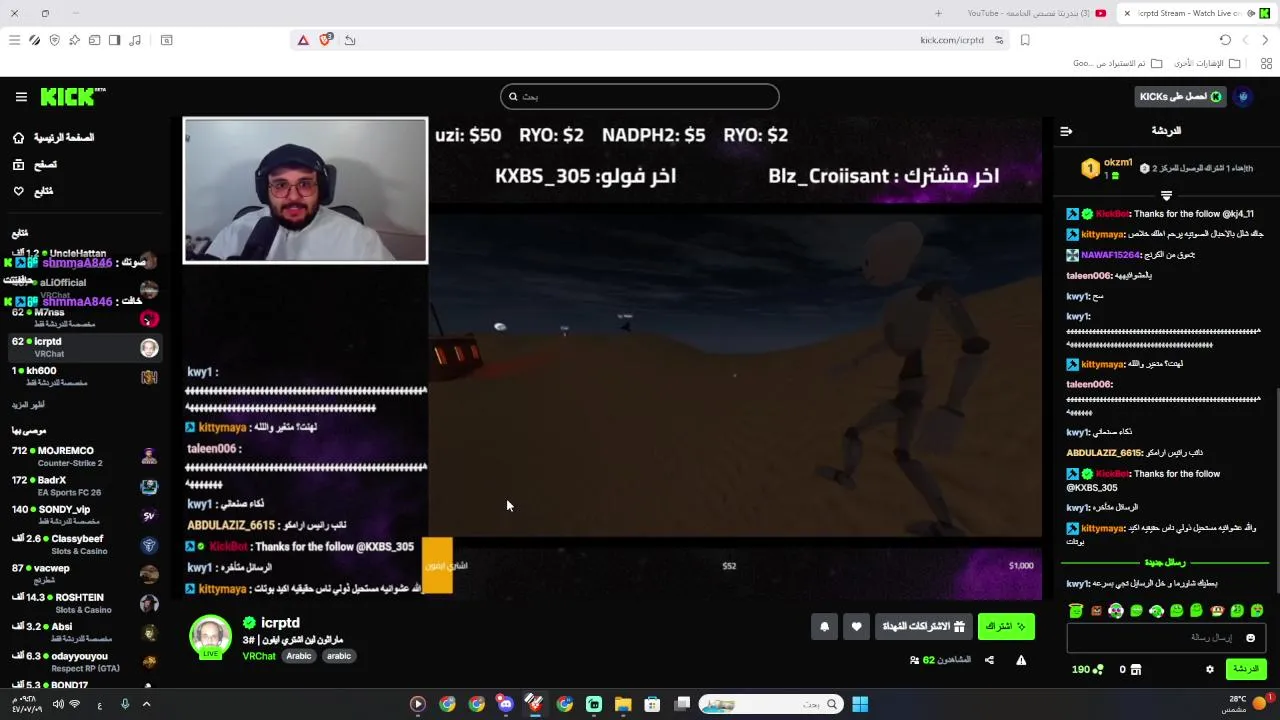
Task: Click the capitalized Arabic tag
Action: (x=299, y=656)
